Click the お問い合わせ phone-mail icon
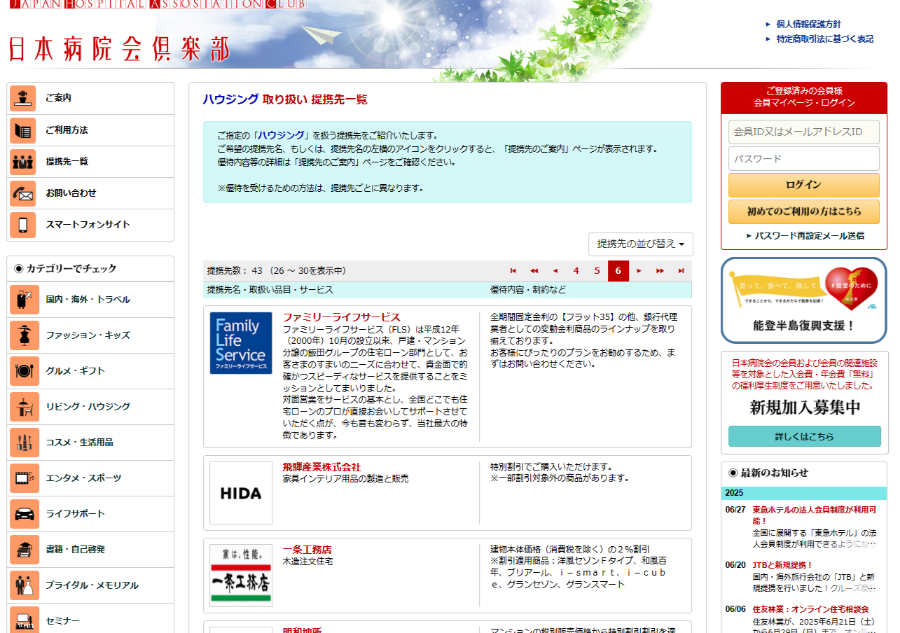900x633 pixels. click(23, 193)
